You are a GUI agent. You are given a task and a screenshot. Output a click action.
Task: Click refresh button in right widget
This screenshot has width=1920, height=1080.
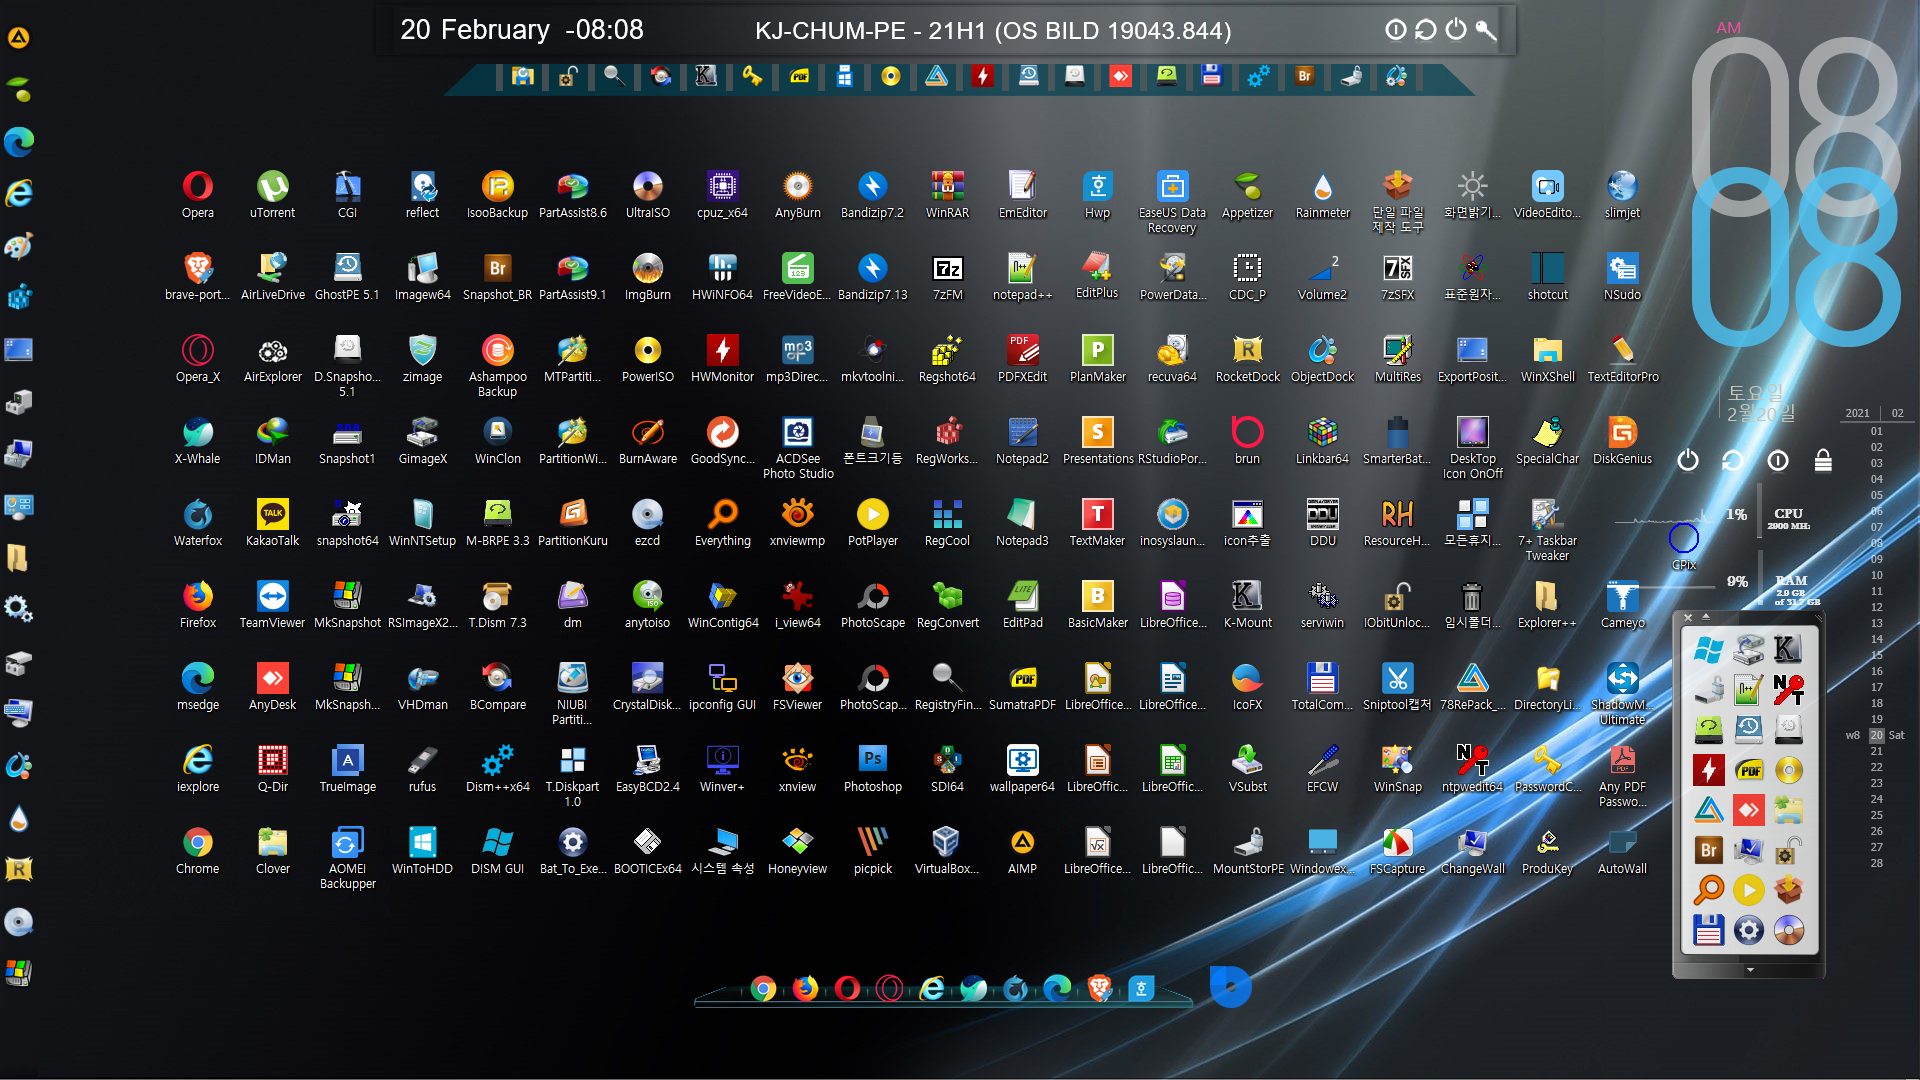[1733, 460]
